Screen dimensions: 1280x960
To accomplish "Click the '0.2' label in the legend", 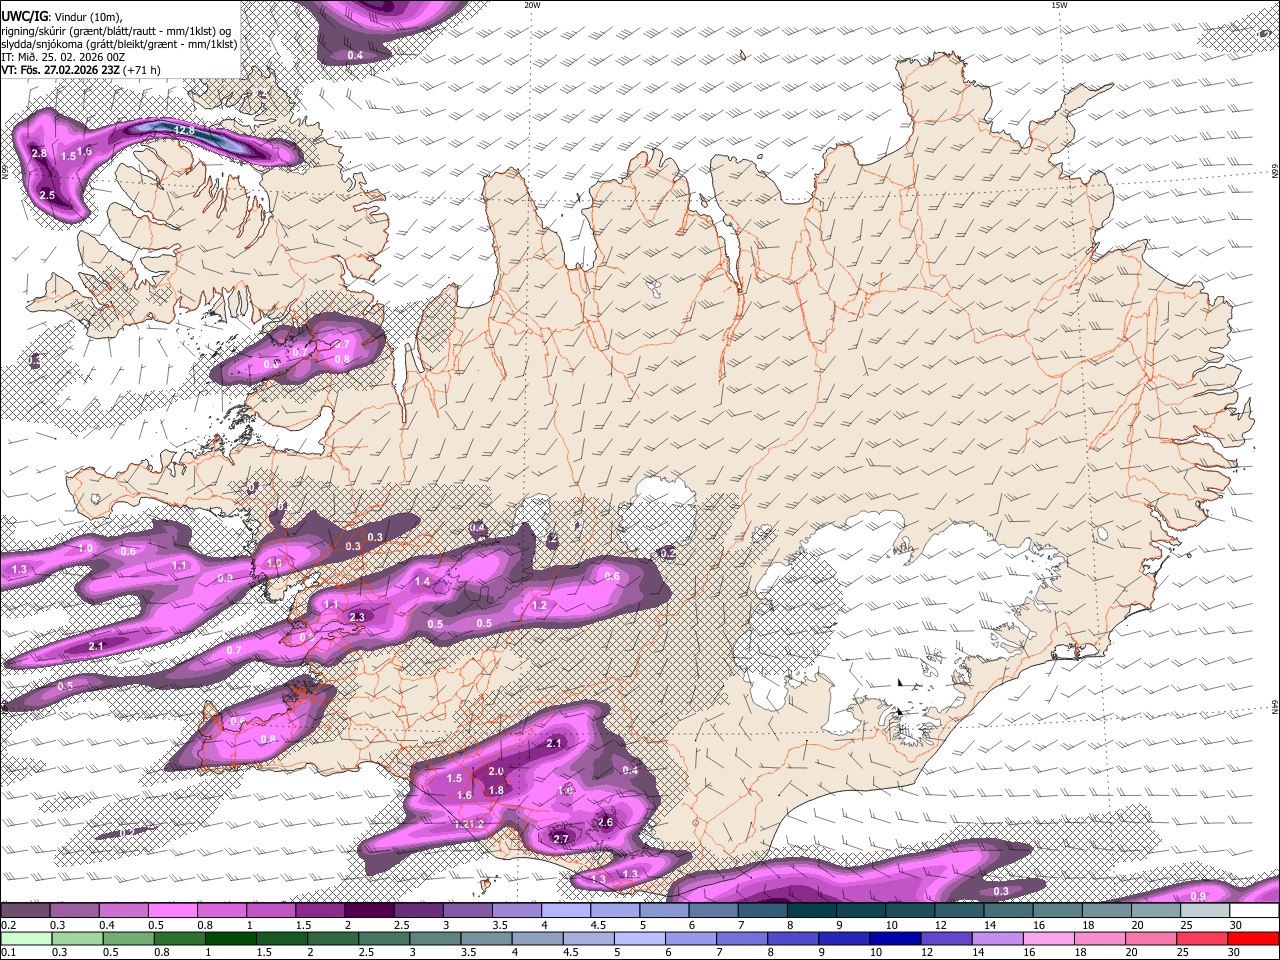I will pyautogui.click(x=7, y=925).
